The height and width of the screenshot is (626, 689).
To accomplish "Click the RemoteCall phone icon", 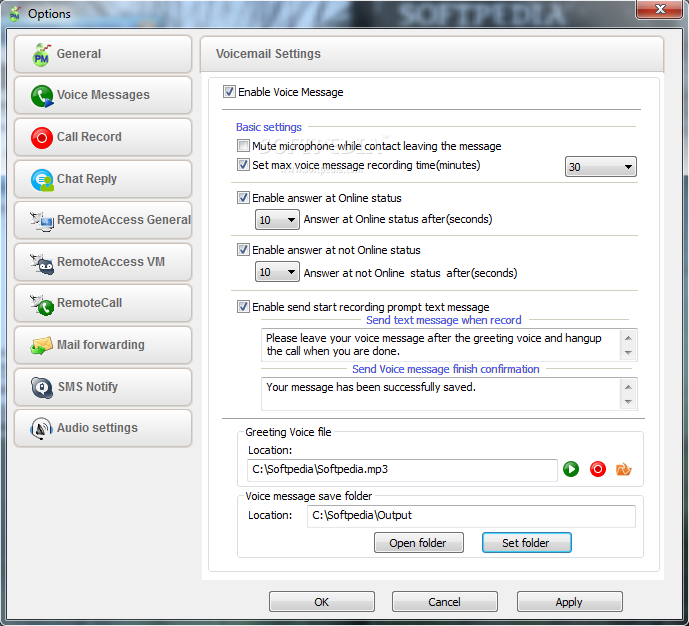I will 42,304.
